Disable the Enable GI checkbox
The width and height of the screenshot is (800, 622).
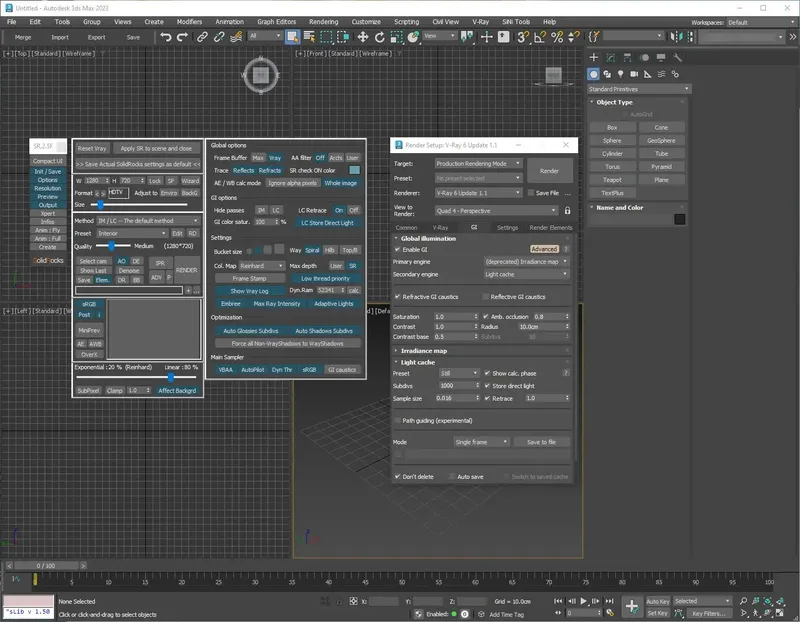(398, 249)
